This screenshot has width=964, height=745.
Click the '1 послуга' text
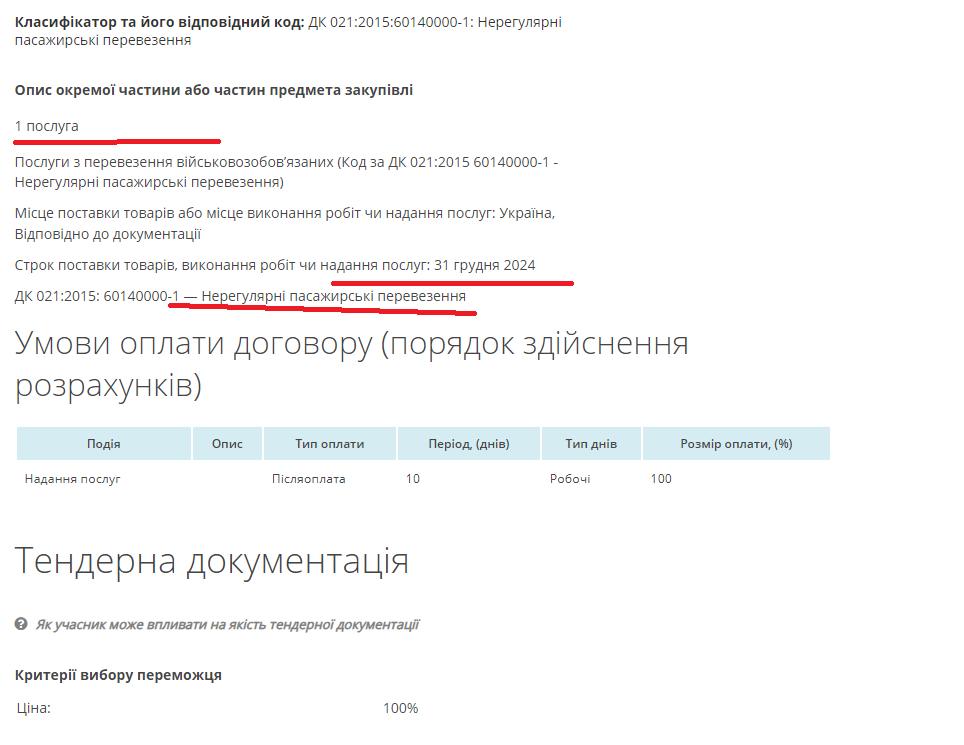tap(47, 126)
